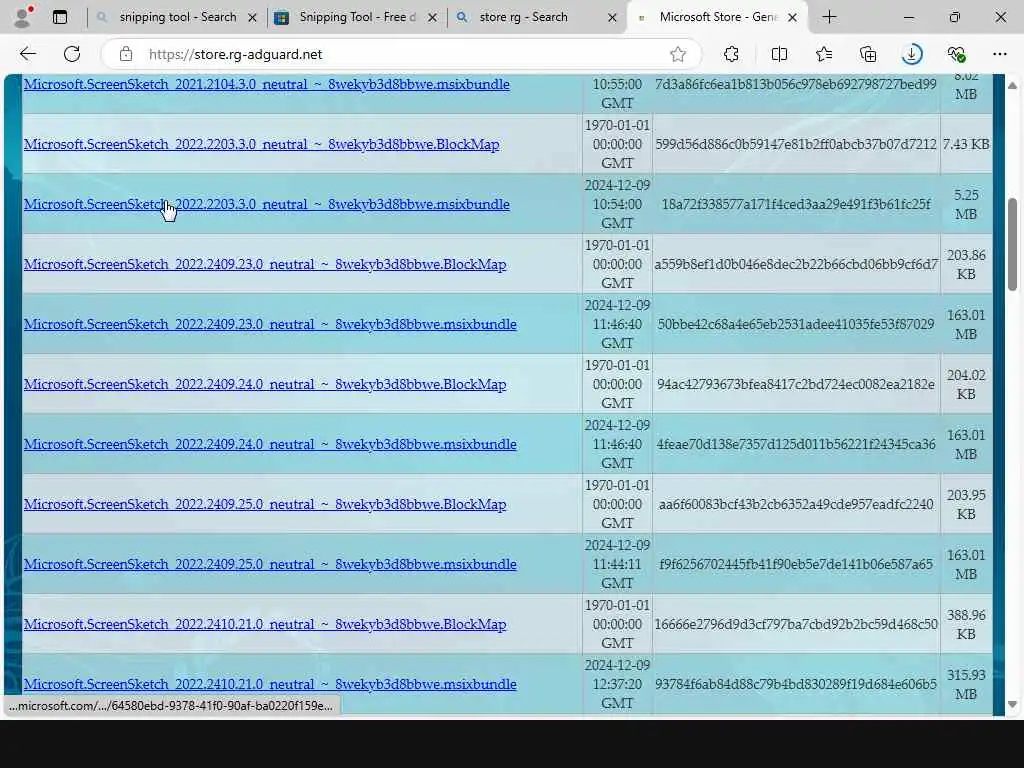Open Favorites list icon

coord(824,54)
